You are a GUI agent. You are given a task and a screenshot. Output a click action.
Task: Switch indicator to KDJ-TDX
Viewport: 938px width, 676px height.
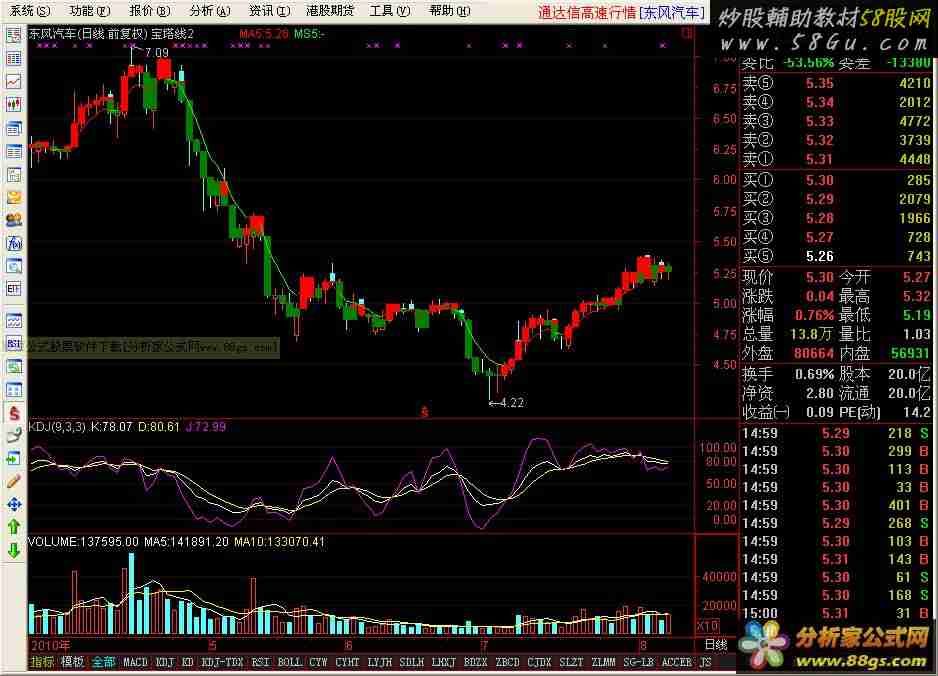click(223, 662)
